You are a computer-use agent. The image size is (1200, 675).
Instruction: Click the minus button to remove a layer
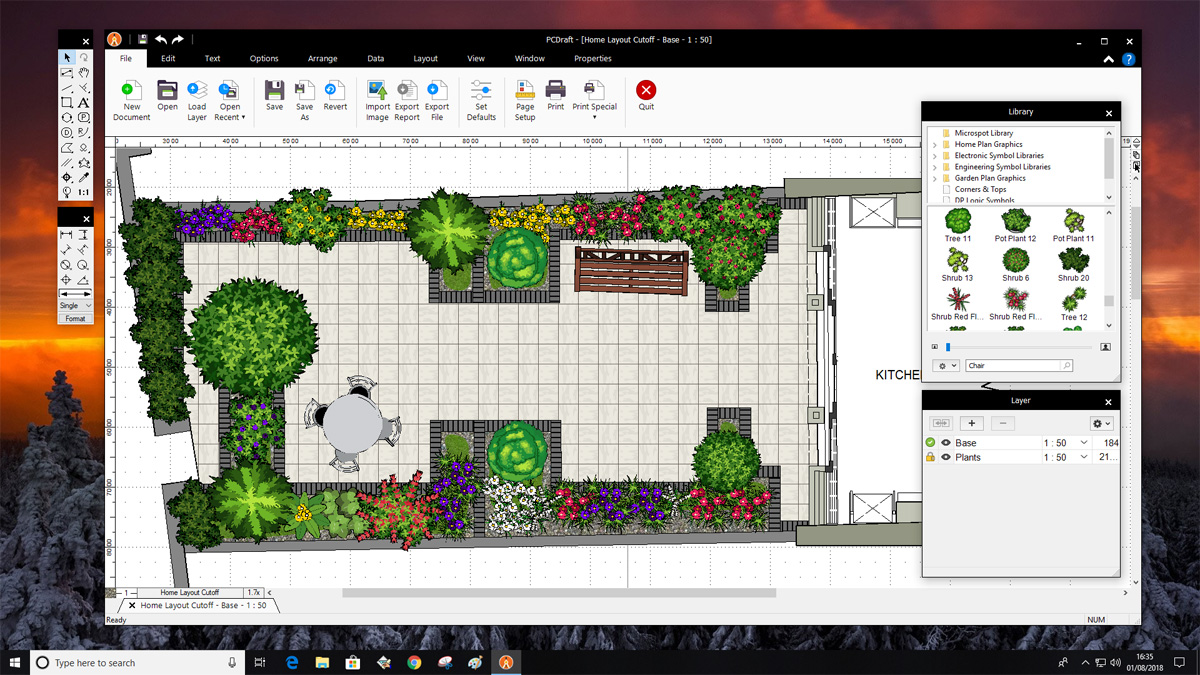(x=1002, y=424)
